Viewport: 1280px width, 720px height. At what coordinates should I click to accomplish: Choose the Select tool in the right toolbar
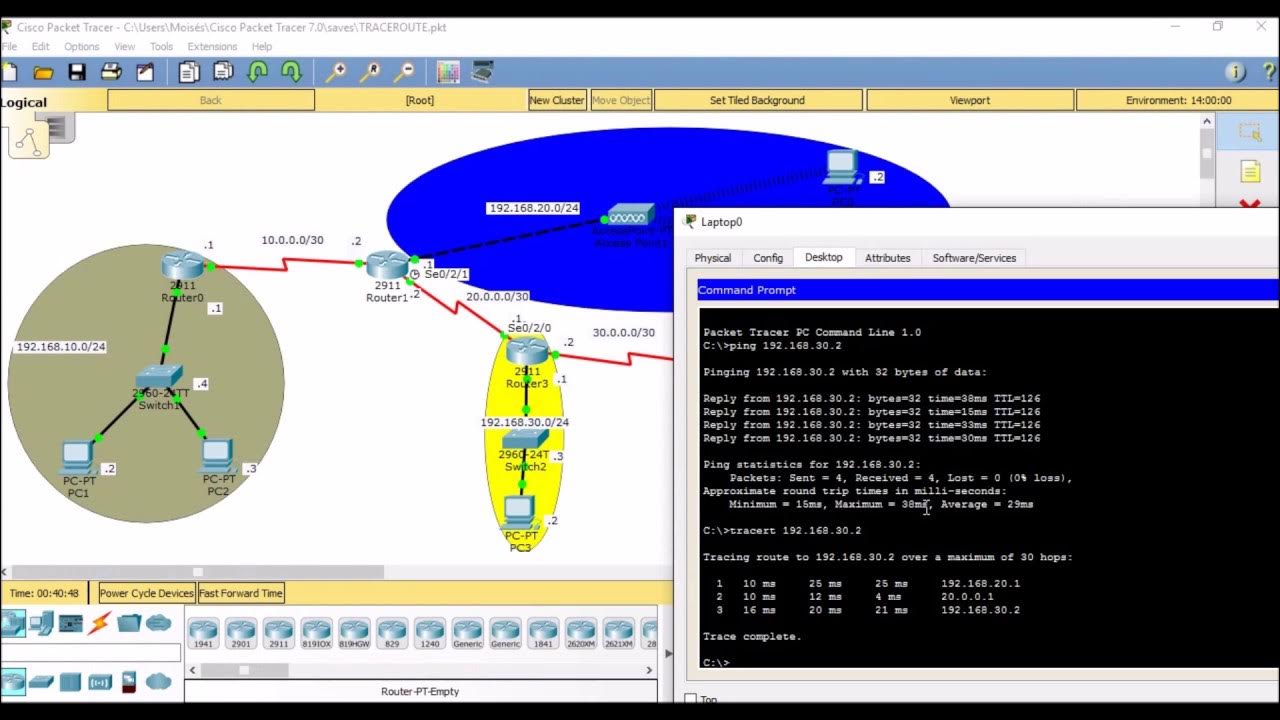[x=1250, y=131]
